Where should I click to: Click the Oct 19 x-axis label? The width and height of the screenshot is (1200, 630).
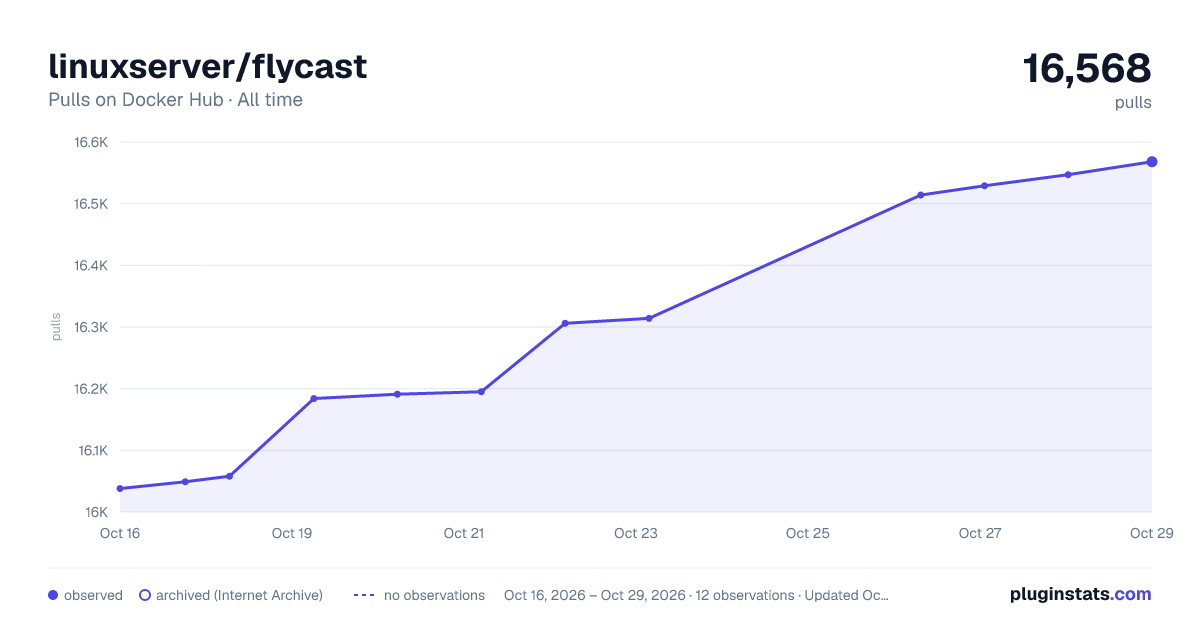[292, 533]
